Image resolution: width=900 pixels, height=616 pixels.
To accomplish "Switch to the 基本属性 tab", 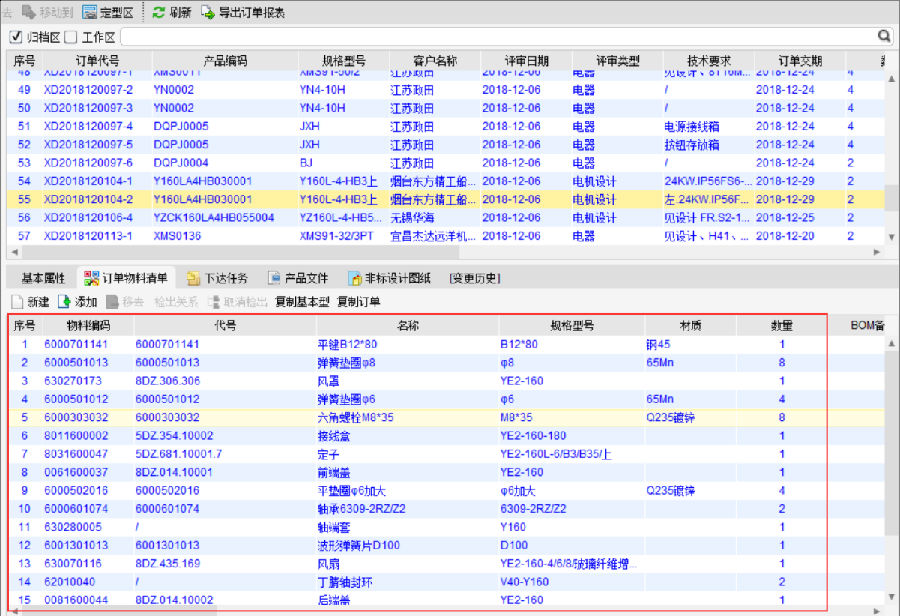I will [43, 278].
